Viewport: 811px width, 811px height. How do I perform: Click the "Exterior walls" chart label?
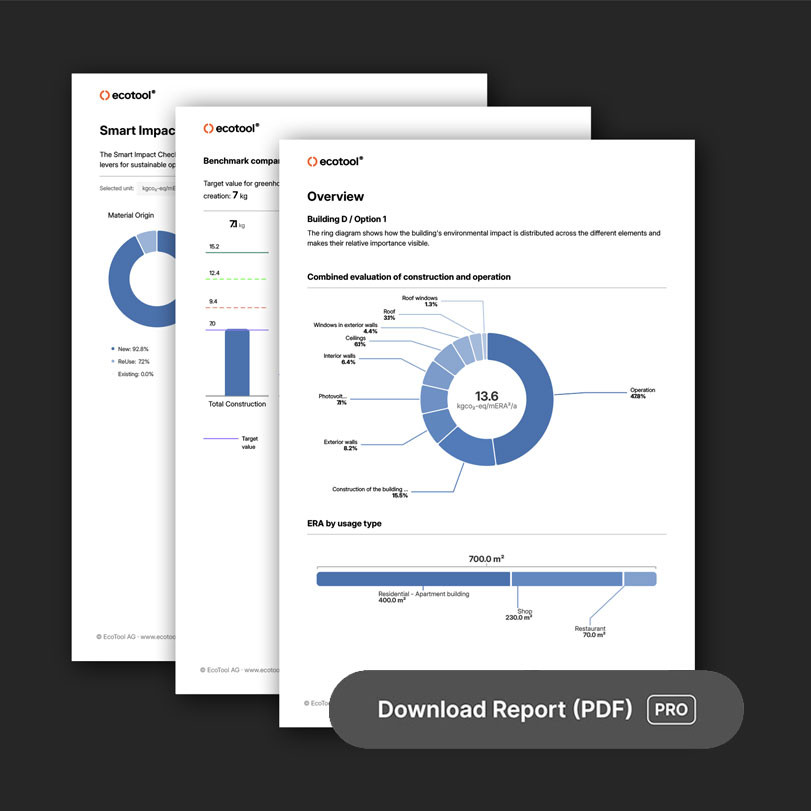[340, 442]
